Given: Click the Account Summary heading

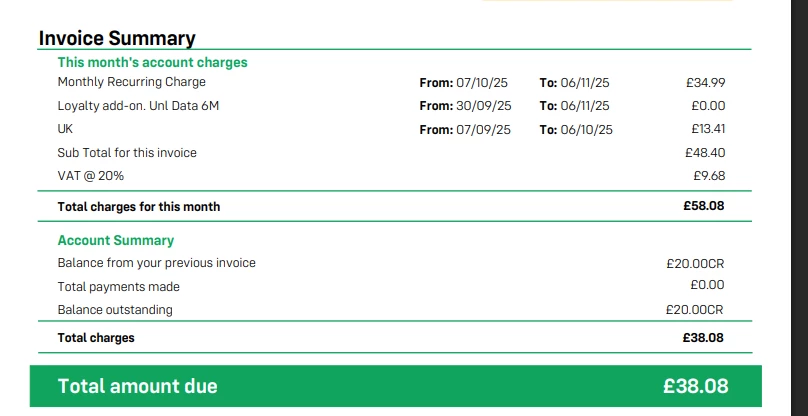Looking at the screenshot, I should 115,240.
